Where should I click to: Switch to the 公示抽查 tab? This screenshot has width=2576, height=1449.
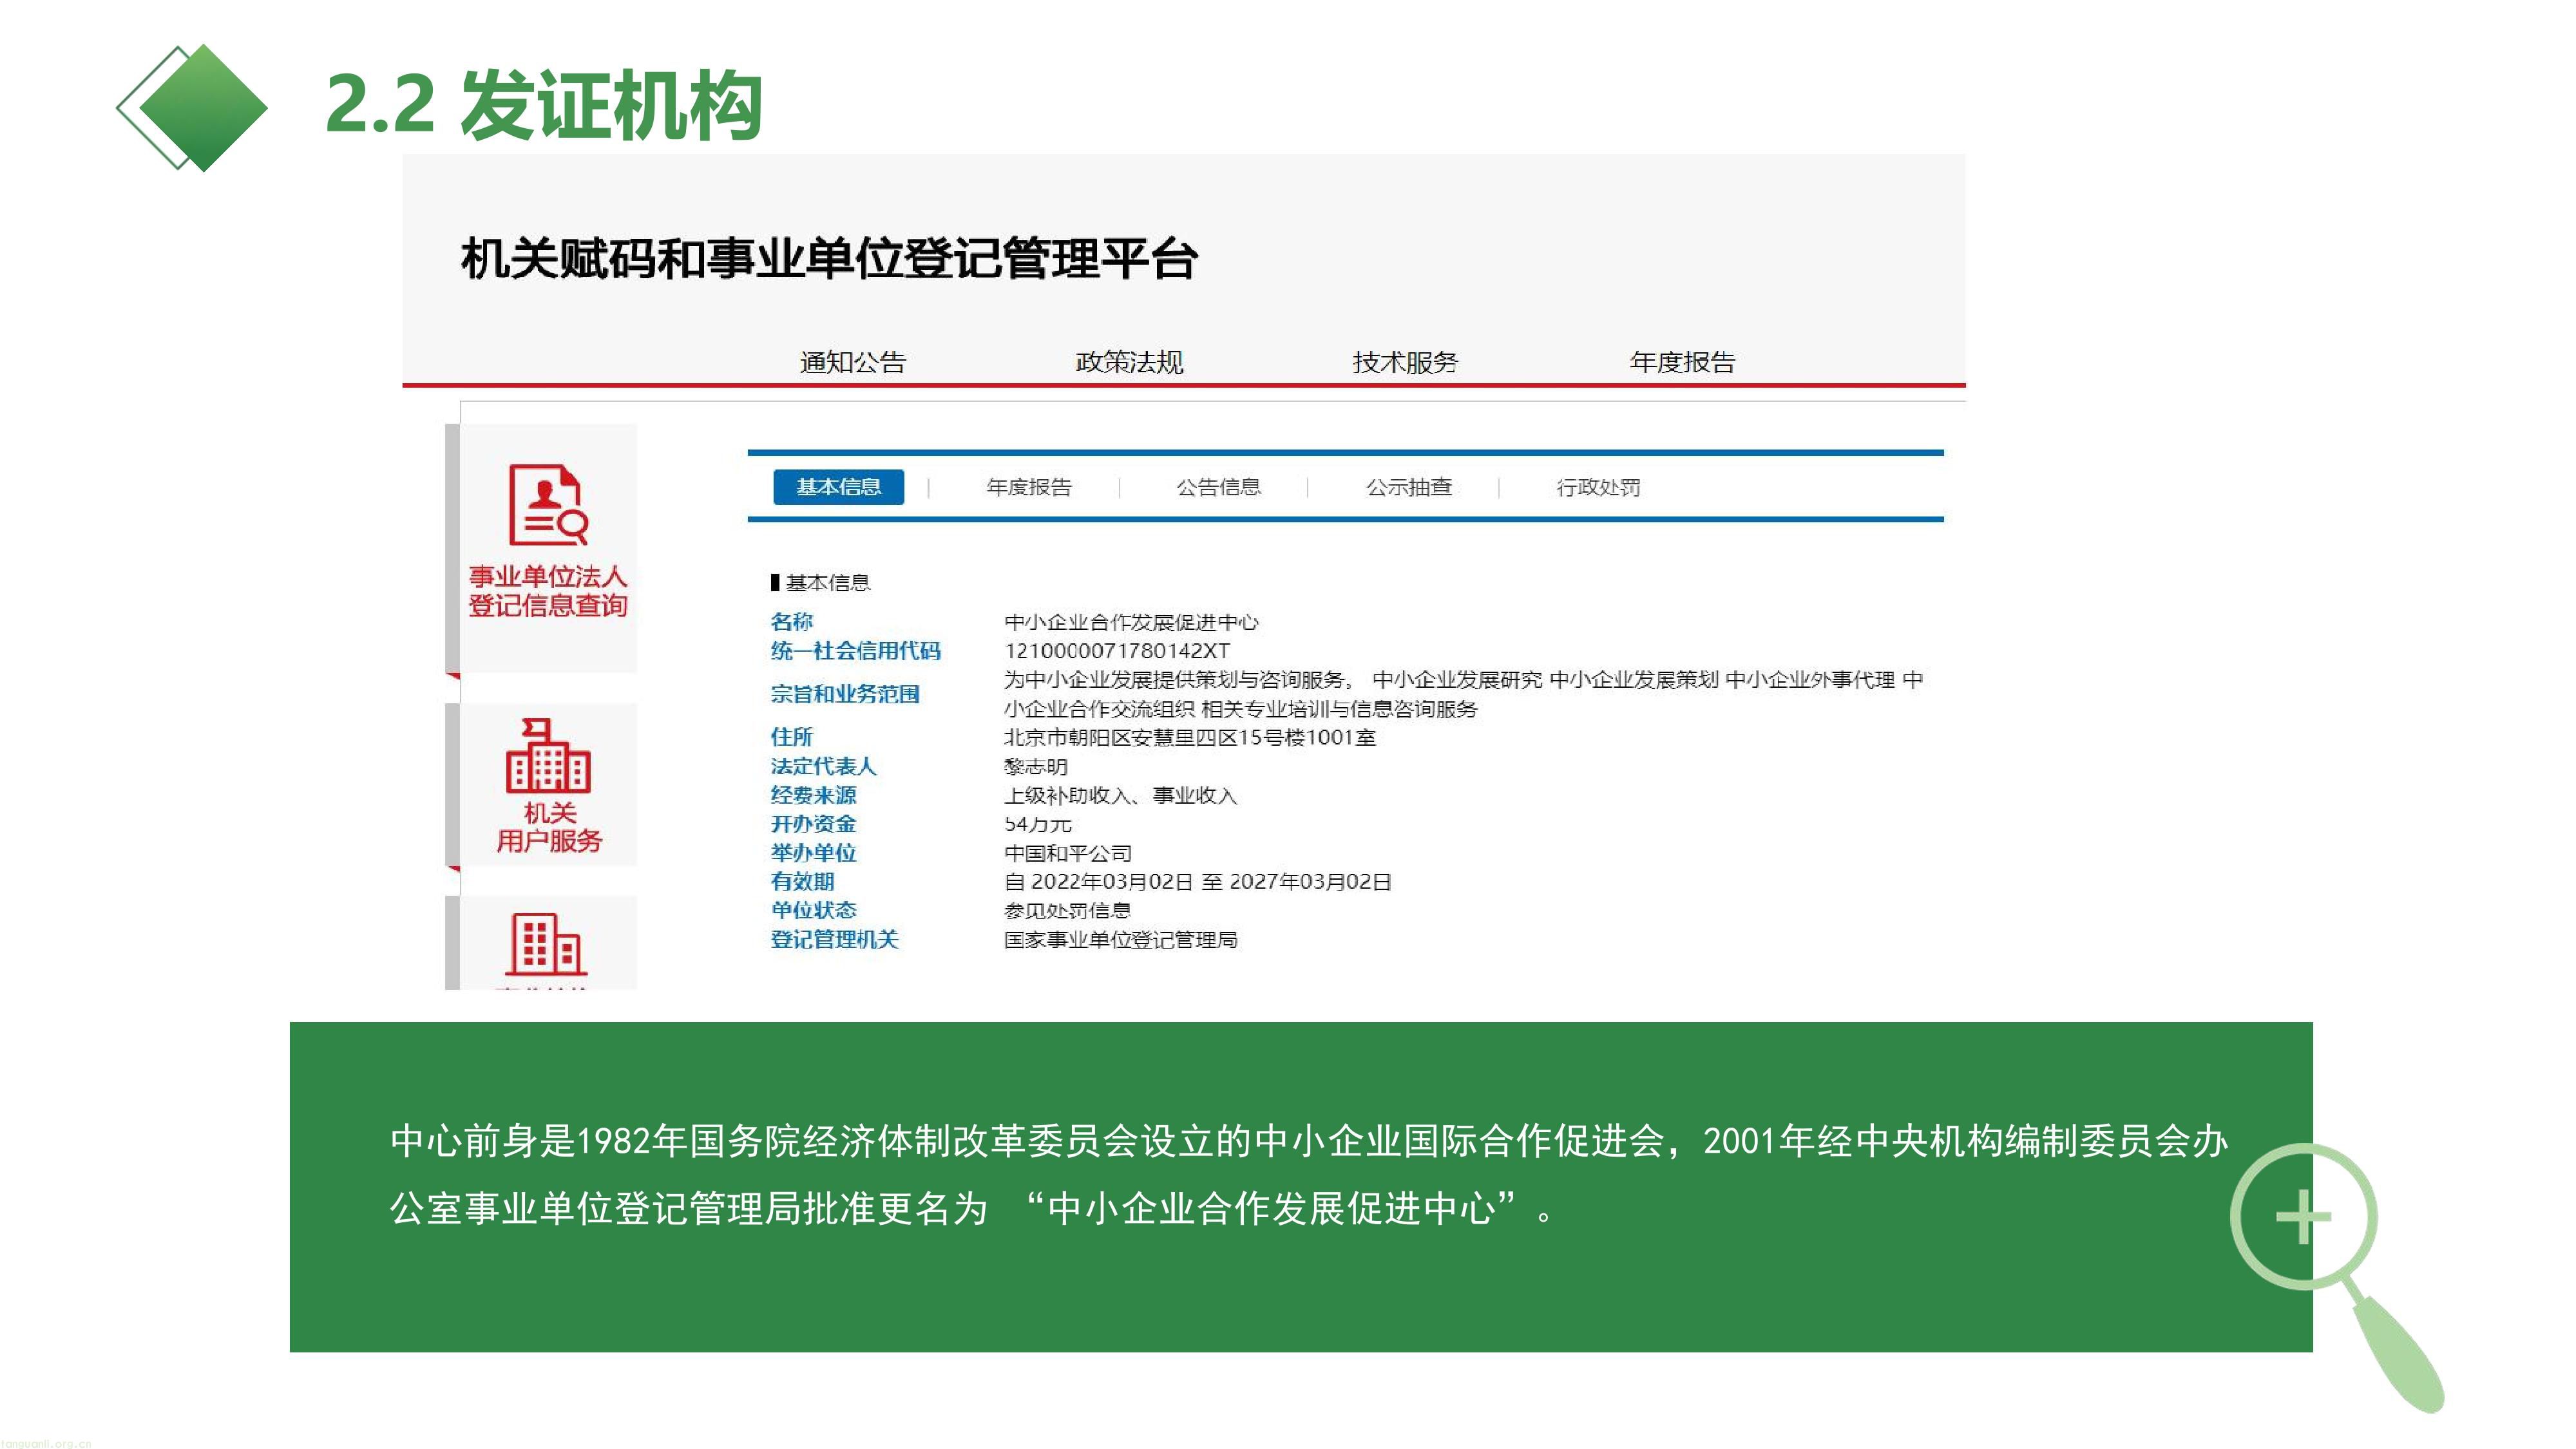1408,487
